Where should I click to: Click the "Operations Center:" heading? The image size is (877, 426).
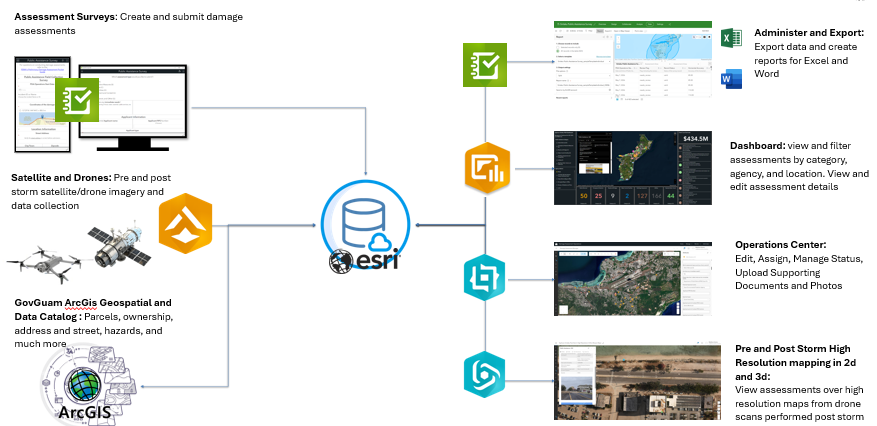click(781, 245)
